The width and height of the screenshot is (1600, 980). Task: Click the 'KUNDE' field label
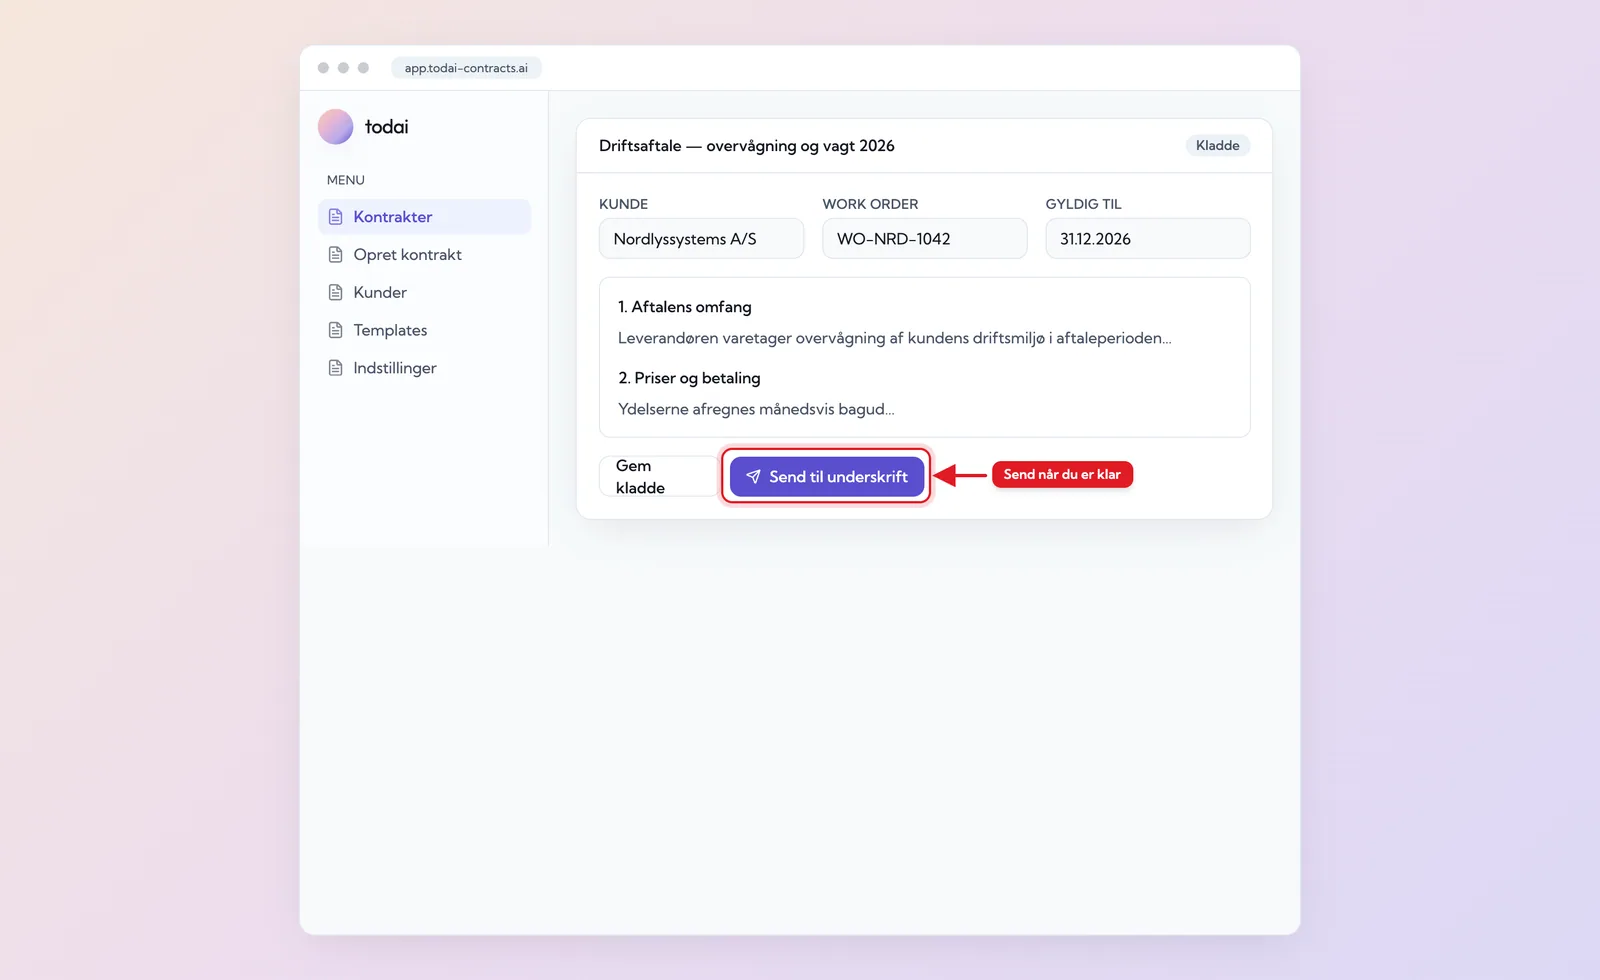(x=624, y=204)
